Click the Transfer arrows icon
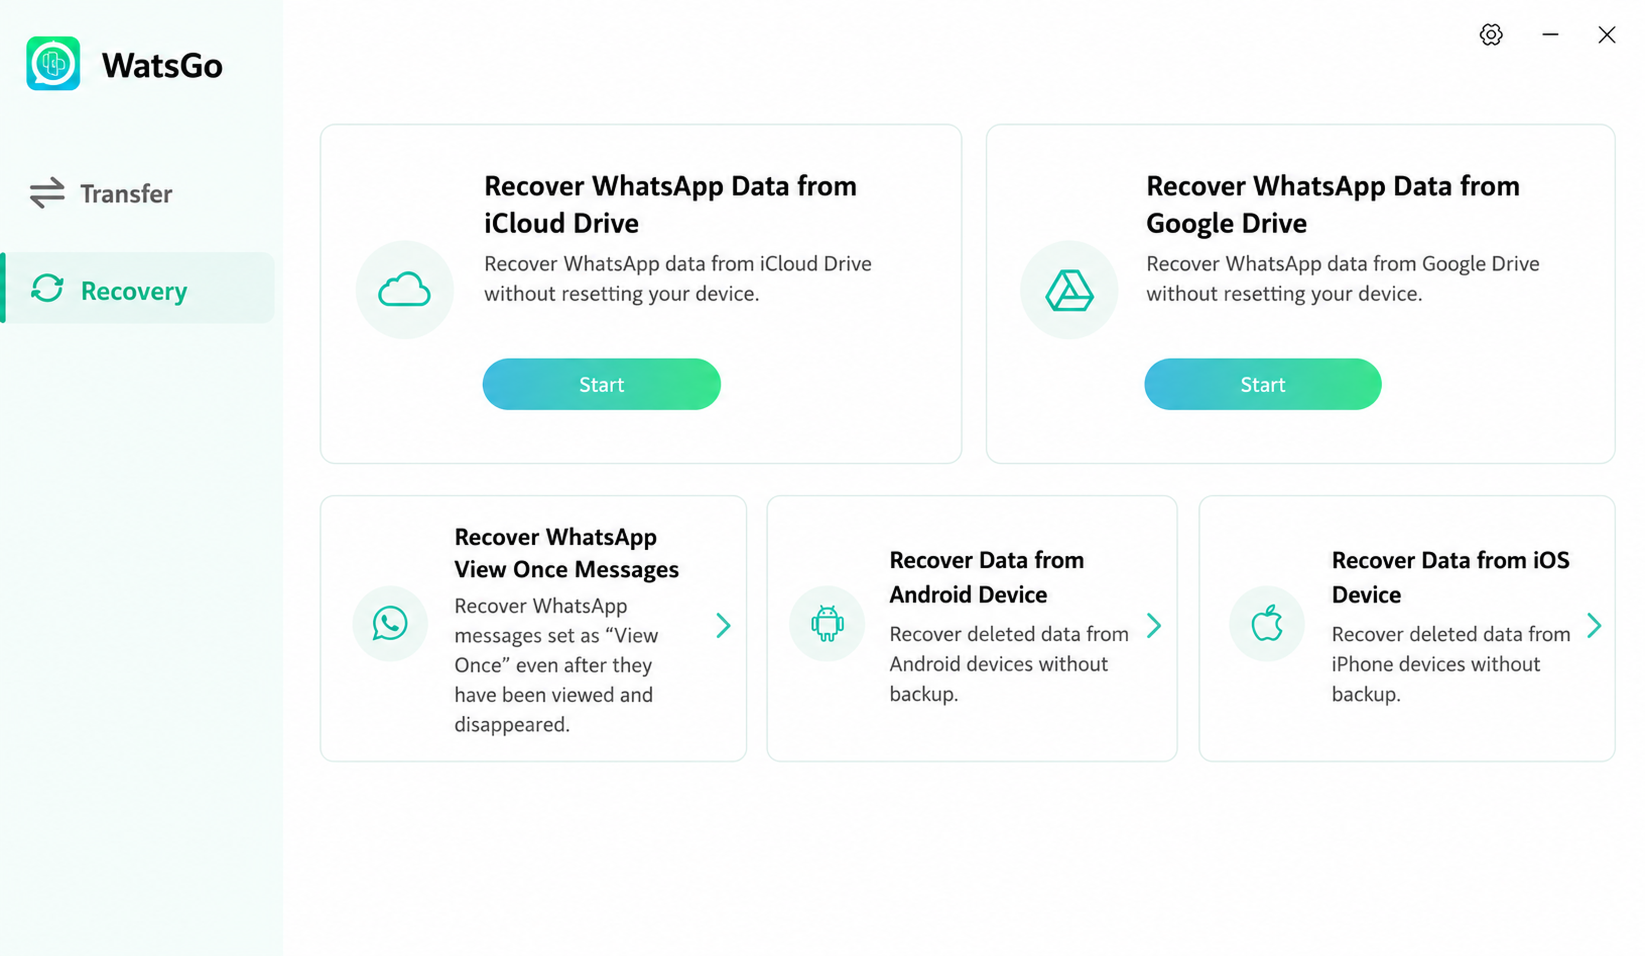 [47, 193]
